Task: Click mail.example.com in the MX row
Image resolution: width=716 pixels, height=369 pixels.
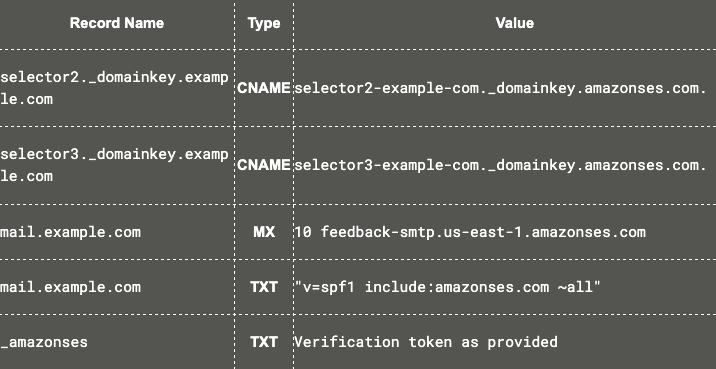Action: 70,232
